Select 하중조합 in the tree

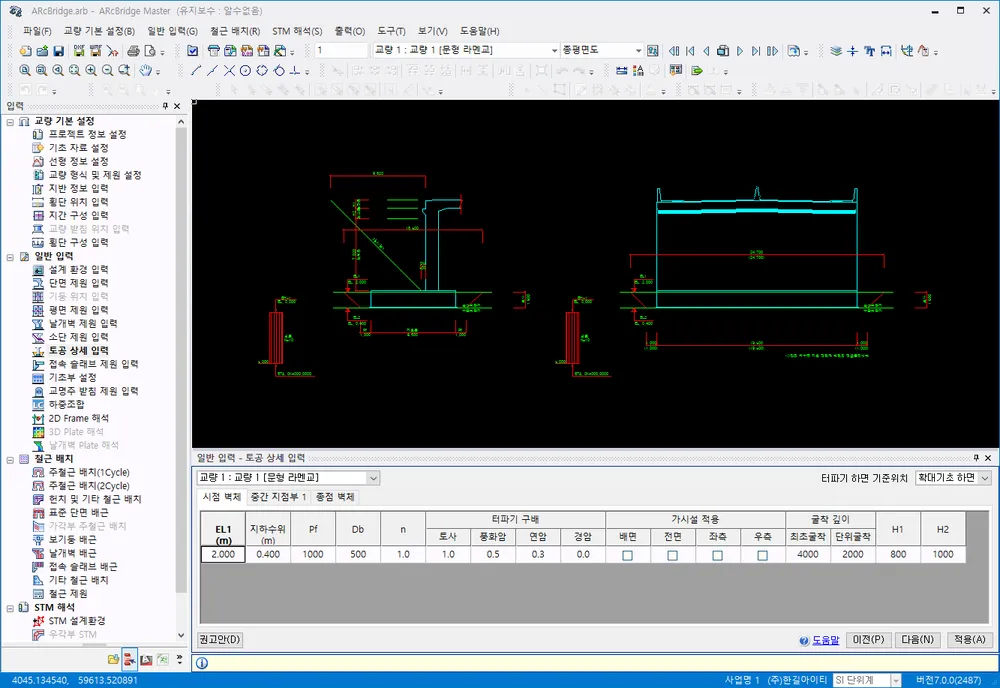click(x=66, y=404)
